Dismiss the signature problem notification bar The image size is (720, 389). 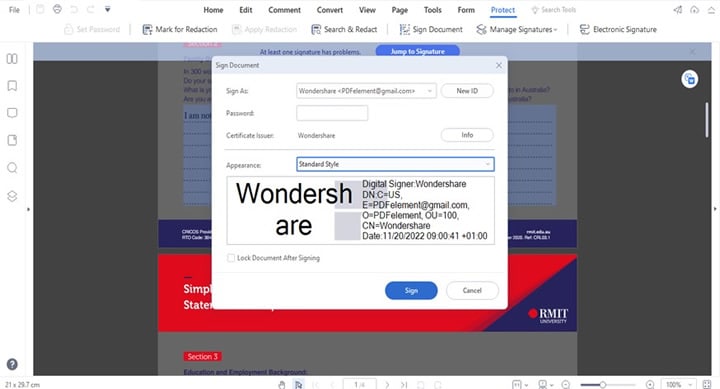[x=692, y=52]
